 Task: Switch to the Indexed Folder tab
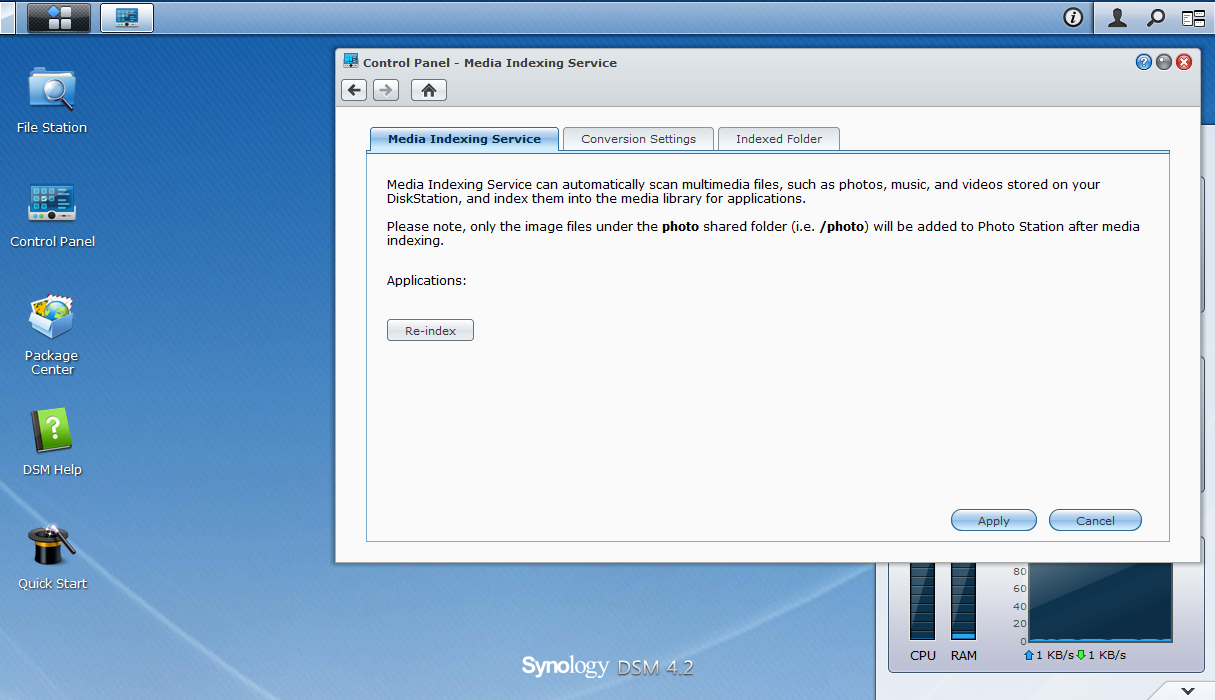tap(779, 139)
